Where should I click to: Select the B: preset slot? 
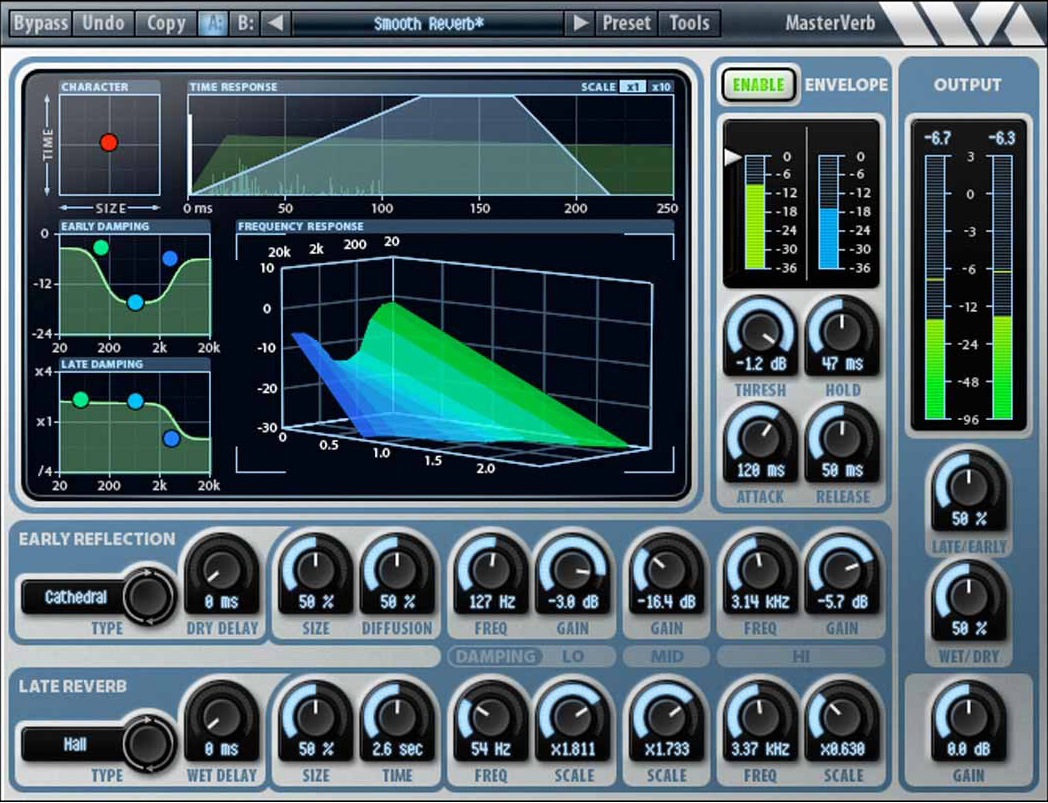click(245, 23)
